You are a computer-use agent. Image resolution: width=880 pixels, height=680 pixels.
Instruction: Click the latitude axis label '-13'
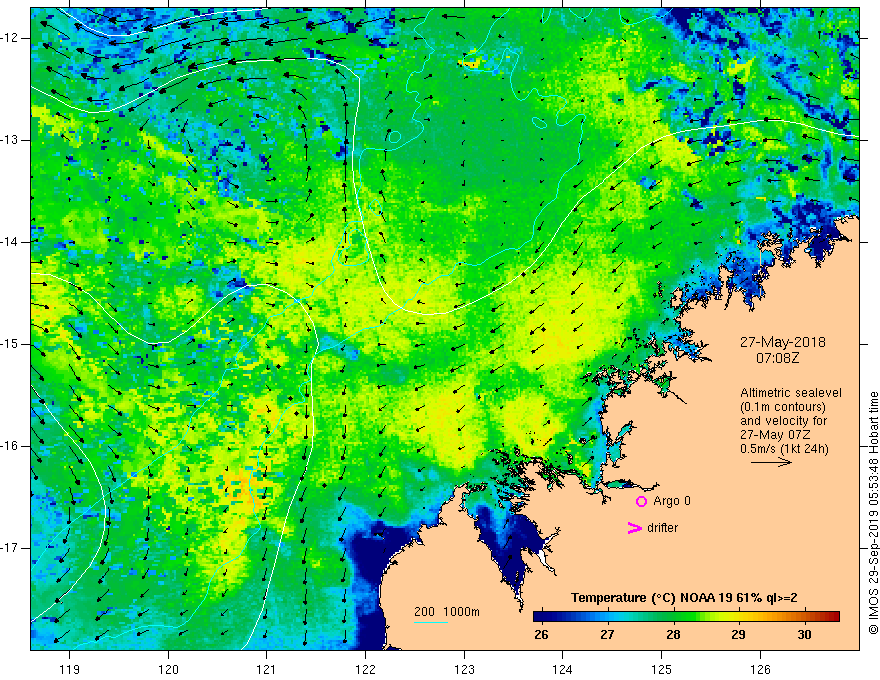pos(10,140)
